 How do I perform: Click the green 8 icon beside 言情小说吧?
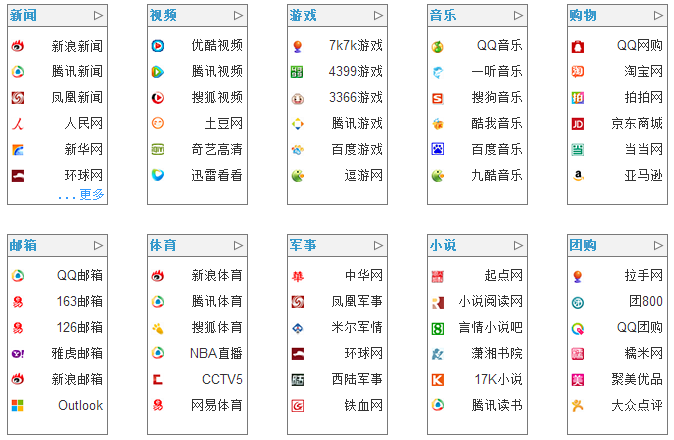coord(438,329)
